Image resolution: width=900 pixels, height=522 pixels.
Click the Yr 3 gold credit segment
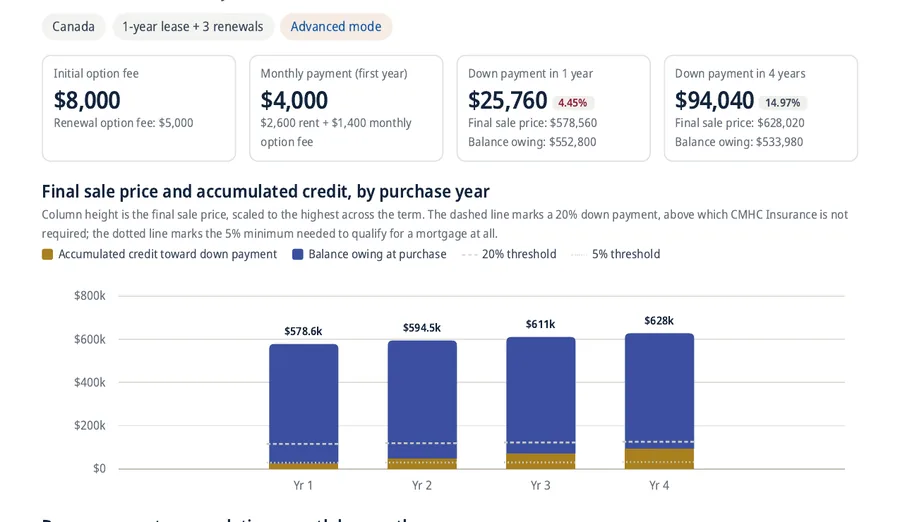pos(541,462)
